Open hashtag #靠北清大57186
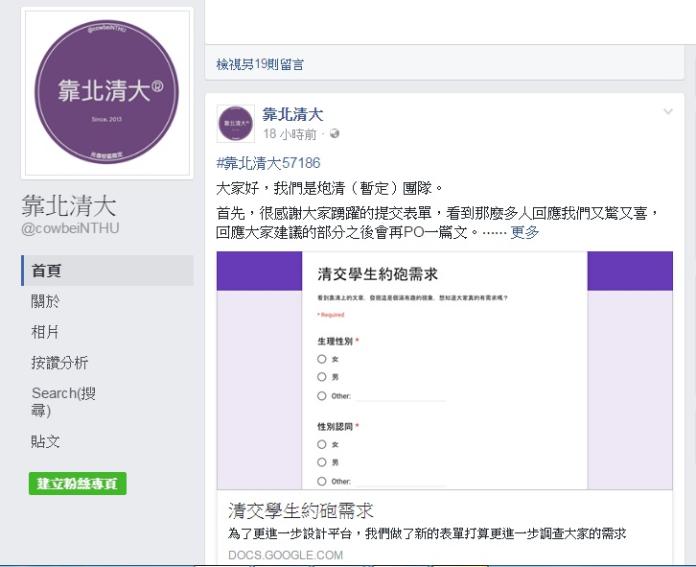696x567 pixels. click(268, 163)
